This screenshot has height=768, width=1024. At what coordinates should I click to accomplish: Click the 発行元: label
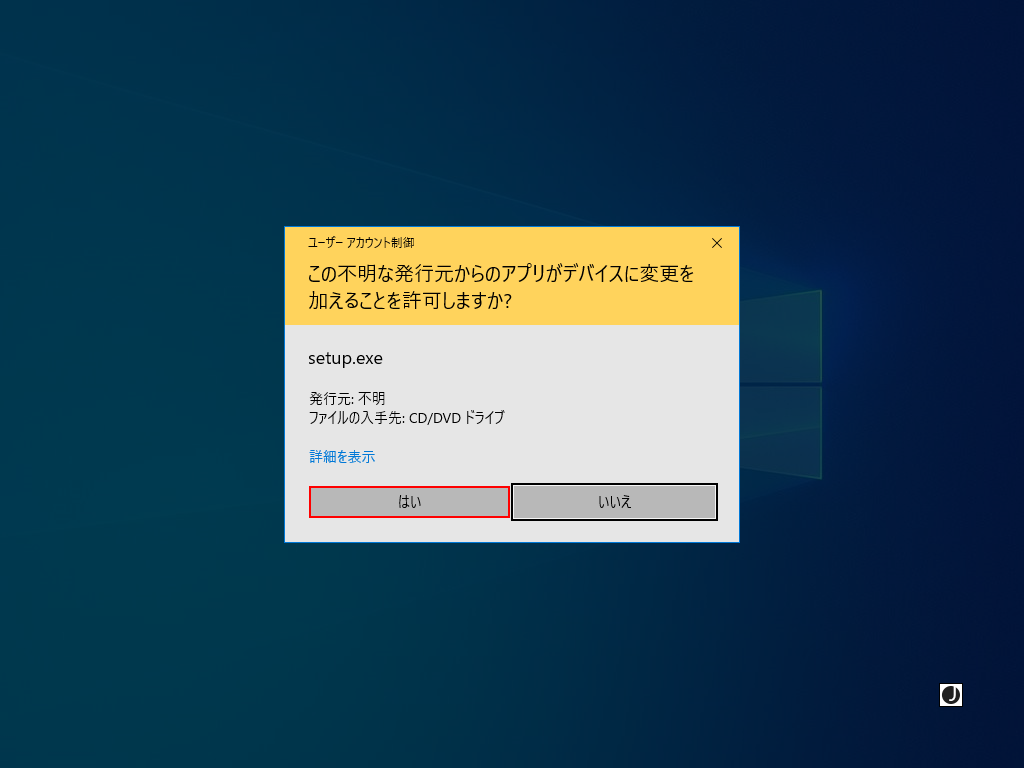pyautogui.click(x=331, y=398)
